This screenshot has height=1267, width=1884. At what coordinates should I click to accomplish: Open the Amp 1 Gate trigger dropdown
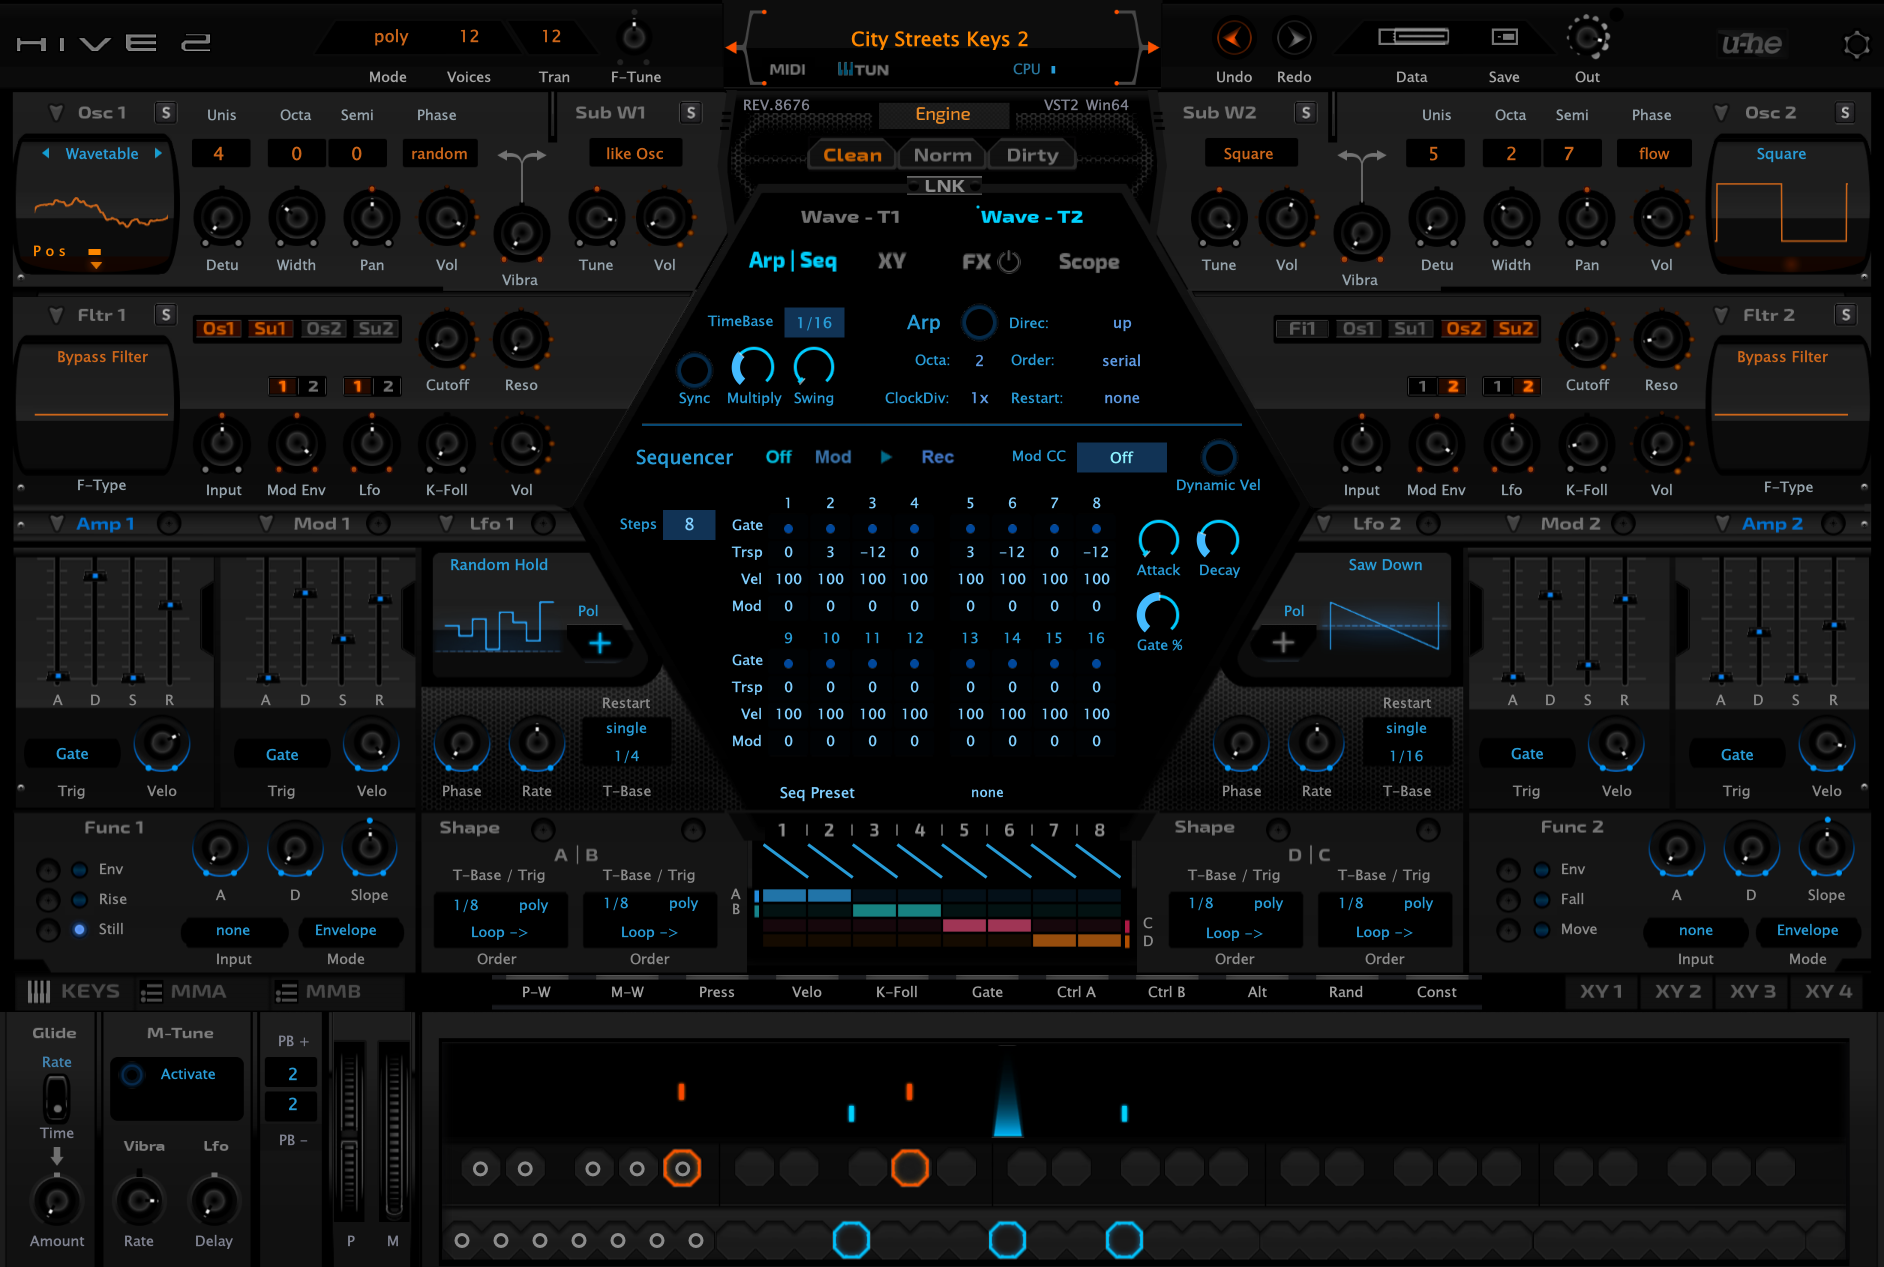pos(72,754)
